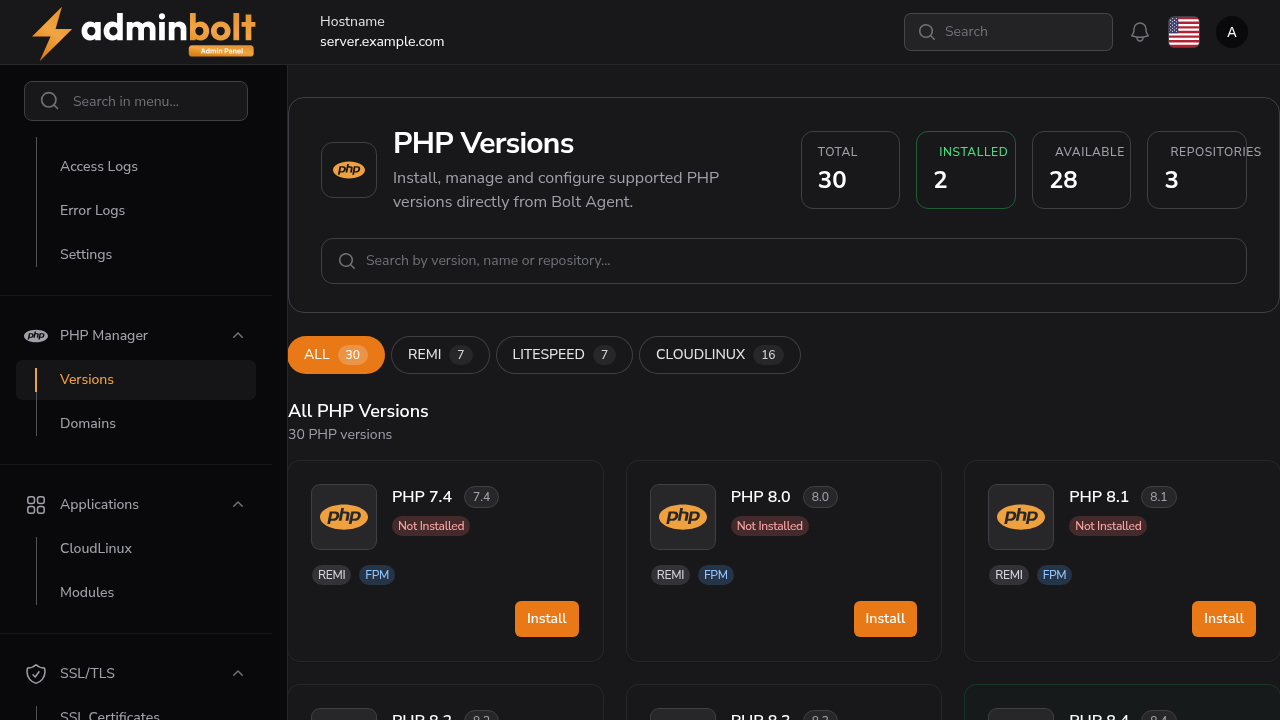The height and width of the screenshot is (720, 1280).
Task: Click the menu search magnifier icon
Action: (x=50, y=101)
